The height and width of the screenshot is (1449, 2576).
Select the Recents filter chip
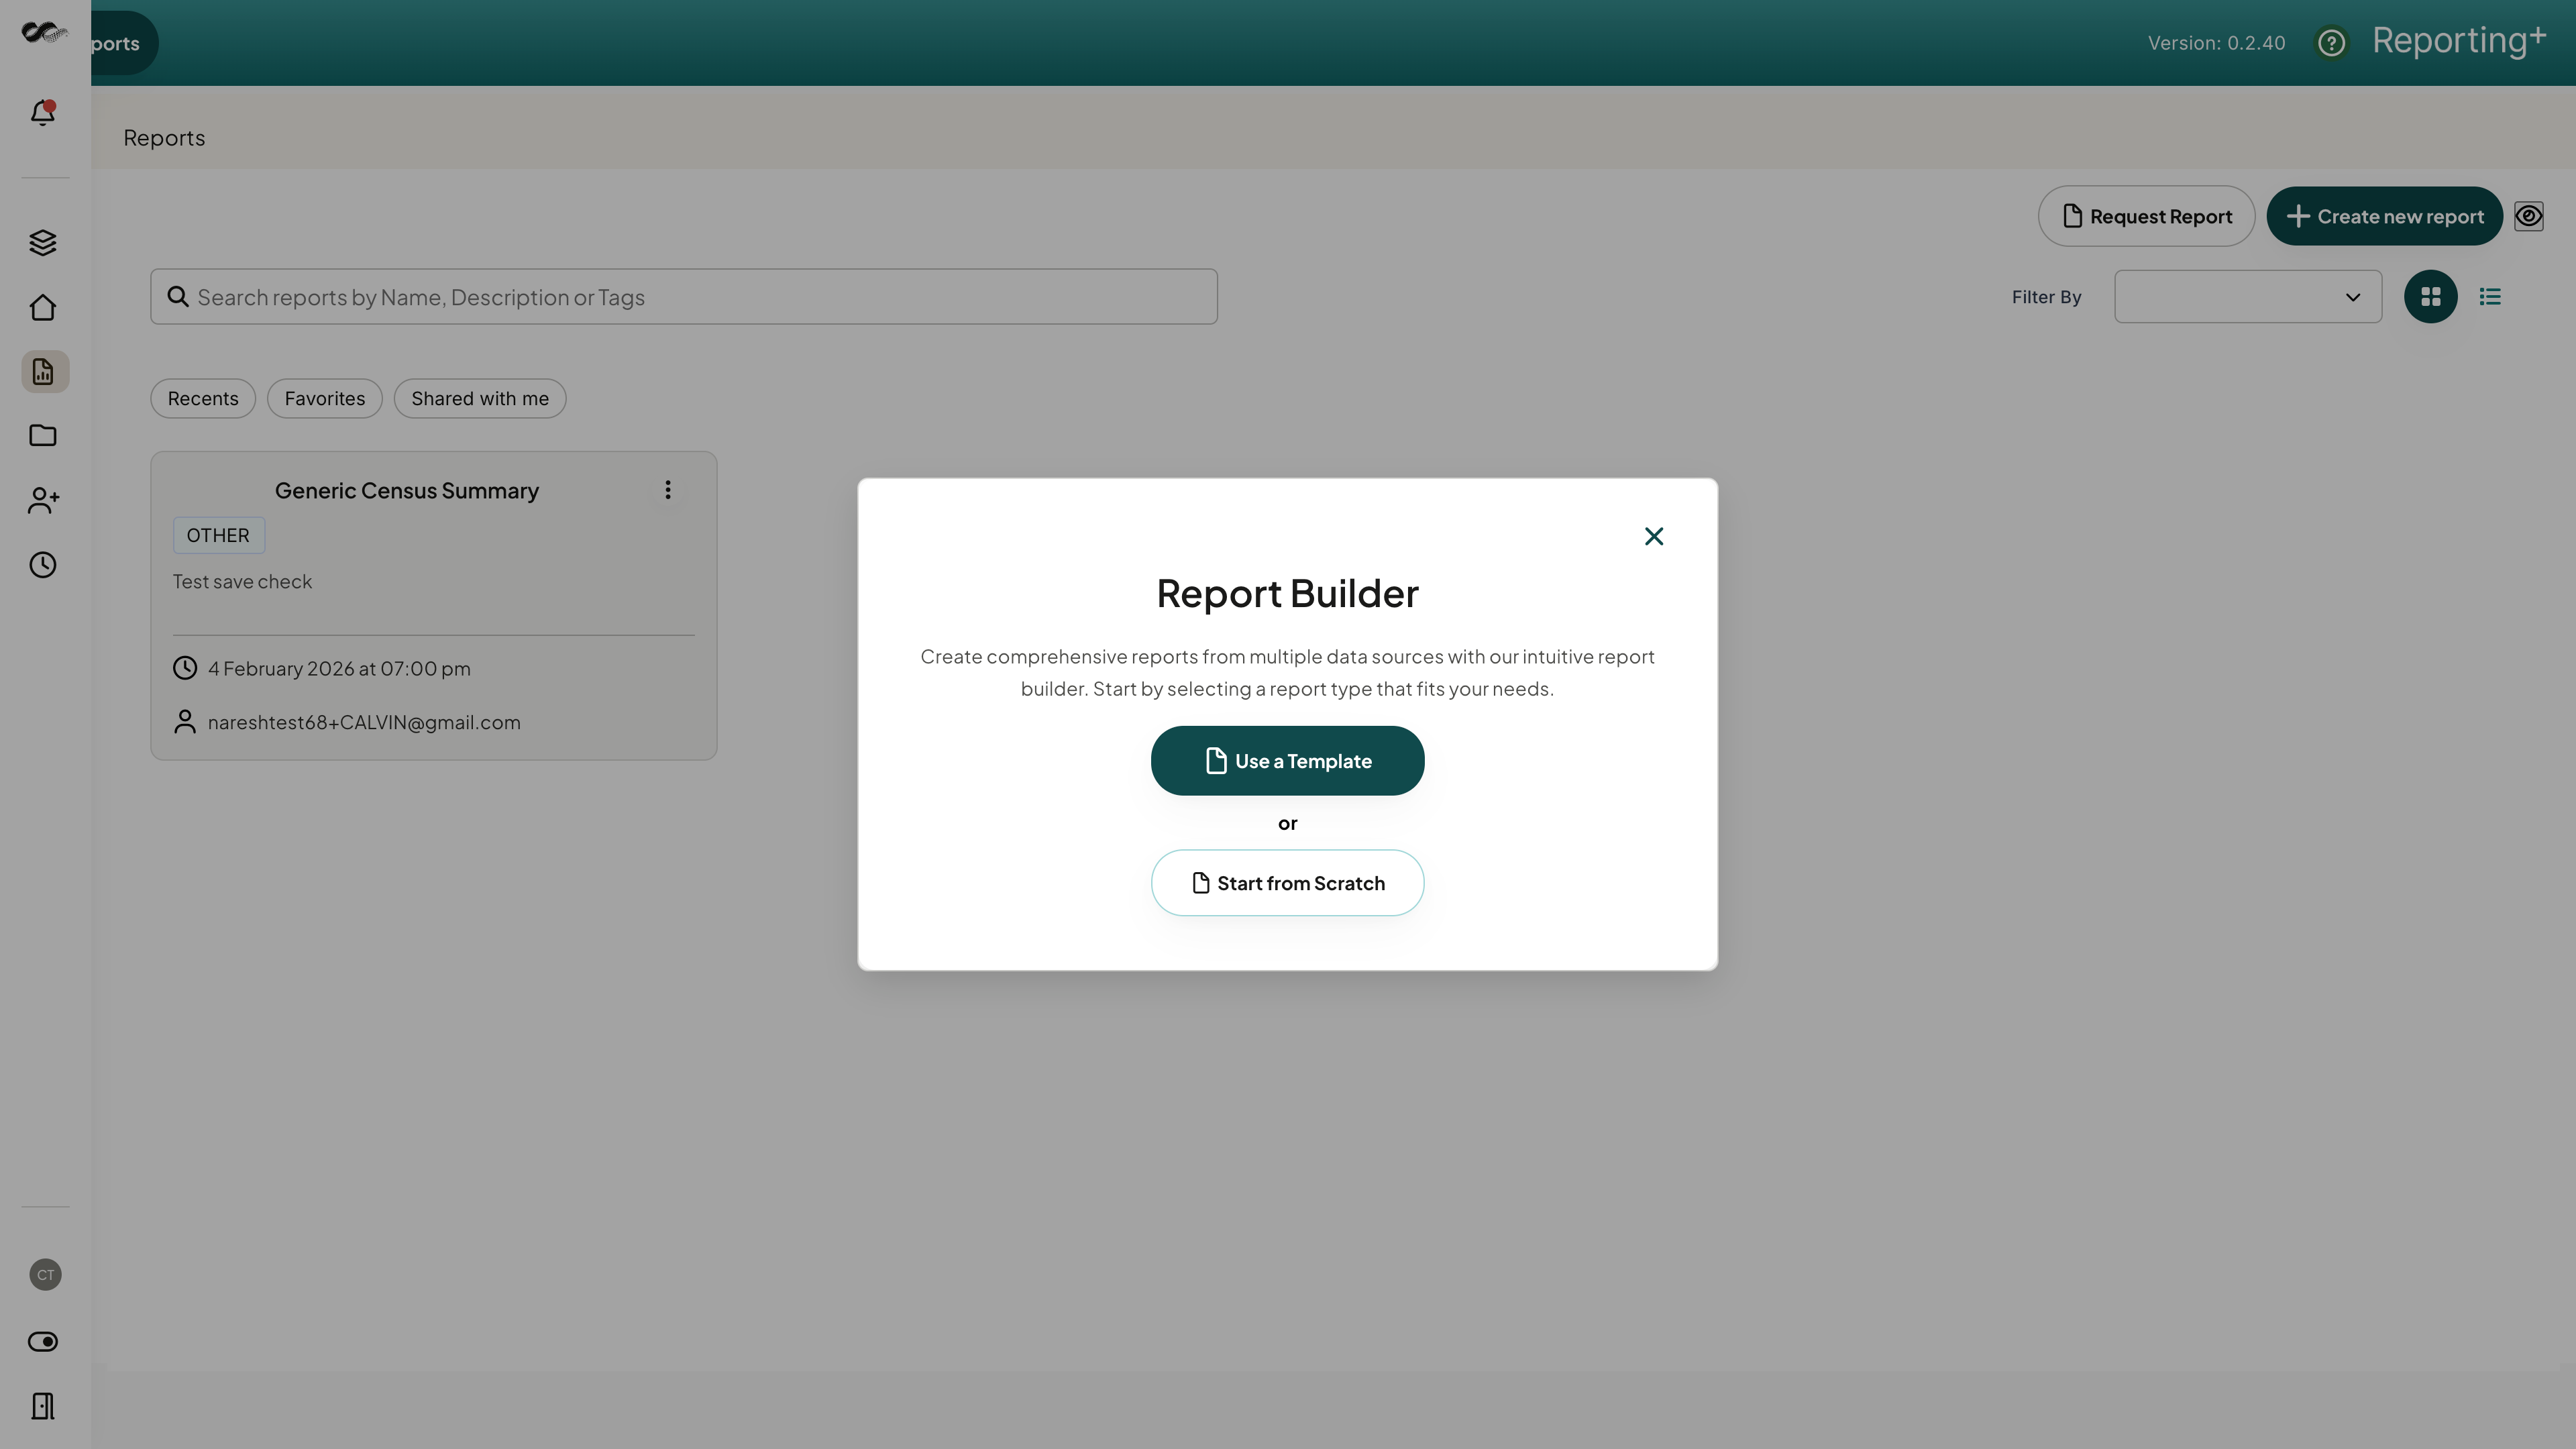pos(203,398)
